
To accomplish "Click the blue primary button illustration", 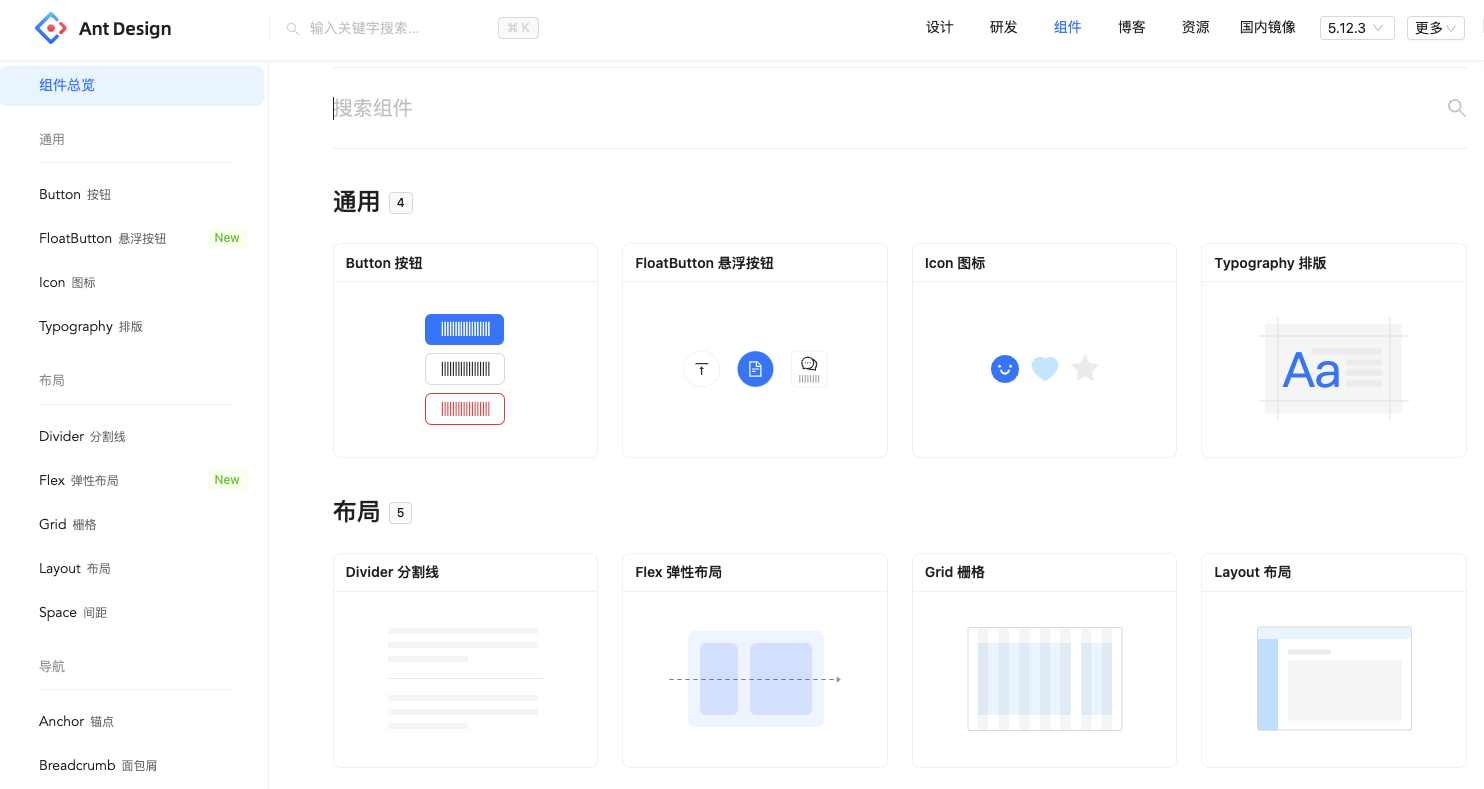I will [464, 329].
